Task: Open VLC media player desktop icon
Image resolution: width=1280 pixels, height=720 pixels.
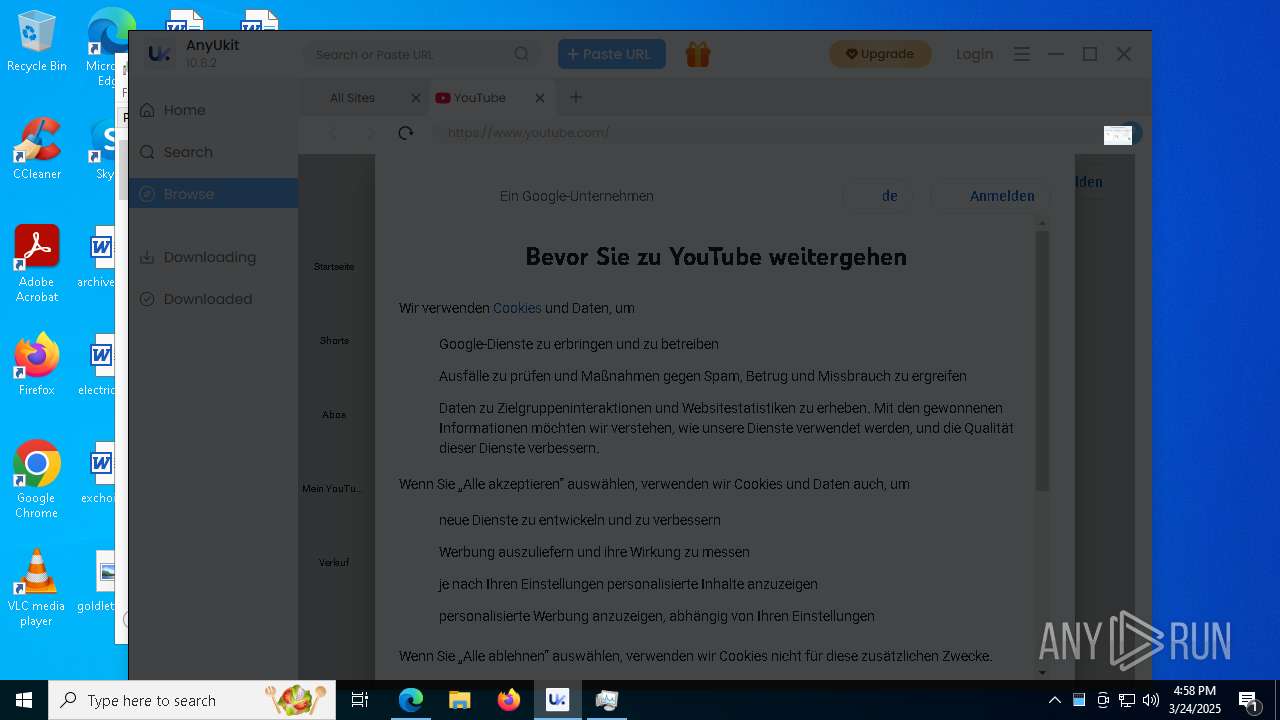Action: tap(37, 588)
